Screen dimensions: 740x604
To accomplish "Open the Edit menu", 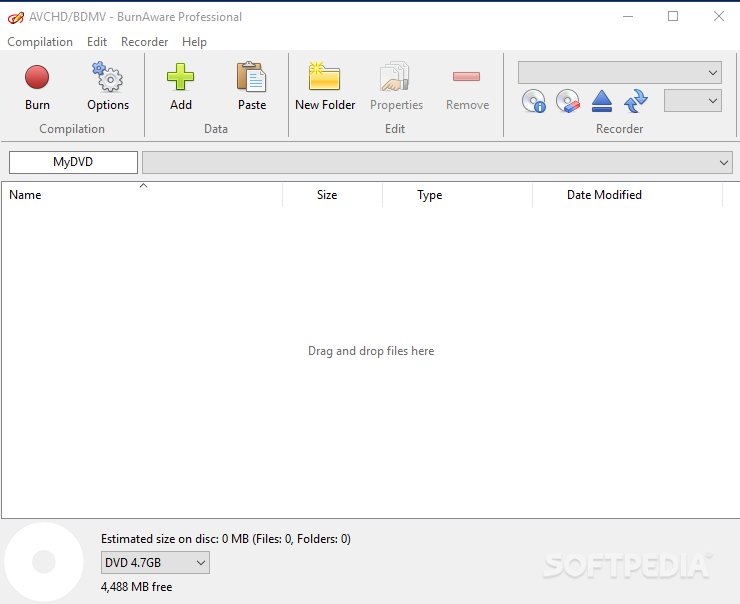I will coord(97,42).
